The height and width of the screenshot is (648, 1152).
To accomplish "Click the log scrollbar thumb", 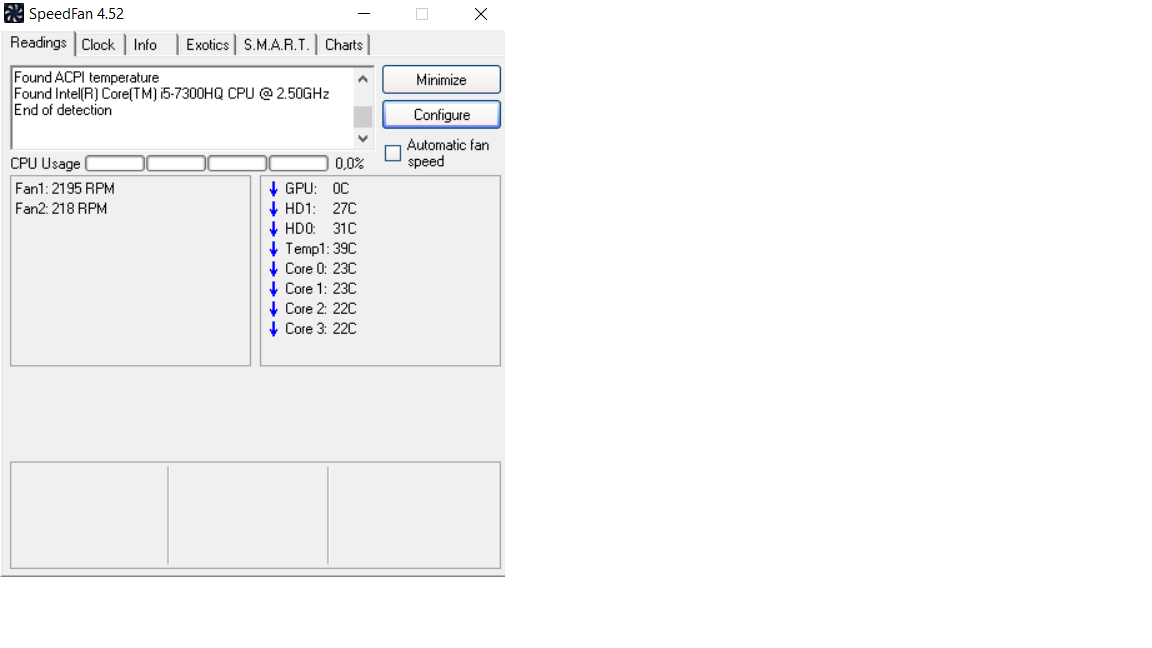I will tap(363, 116).
